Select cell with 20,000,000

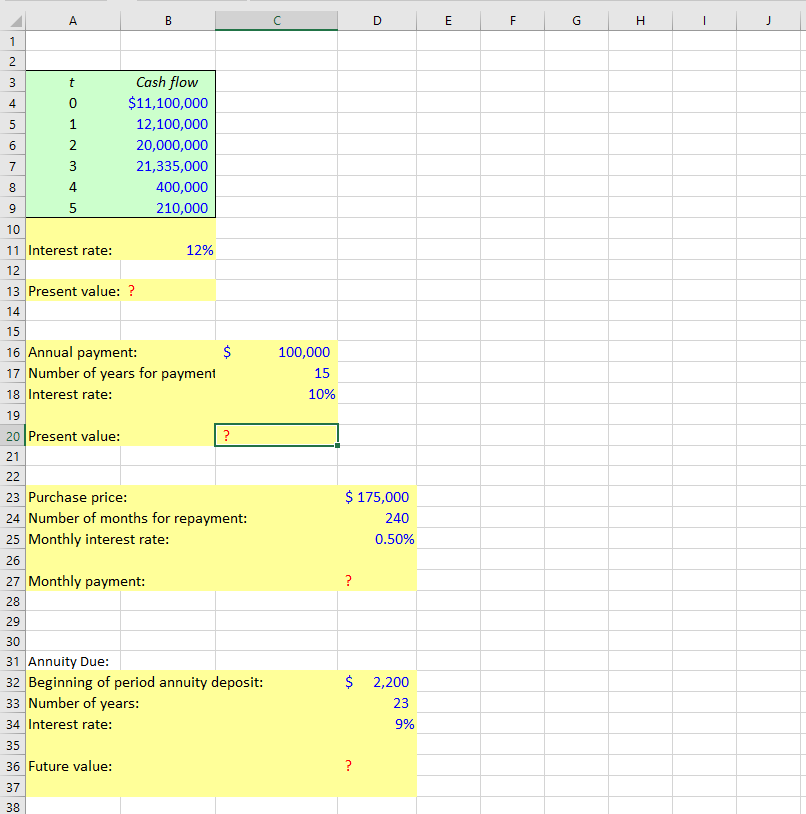(168, 145)
